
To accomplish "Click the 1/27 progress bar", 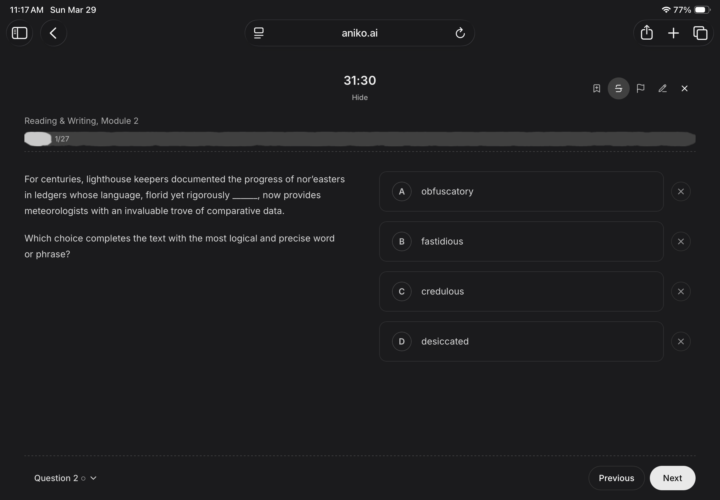I will click(x=360, y=139).
